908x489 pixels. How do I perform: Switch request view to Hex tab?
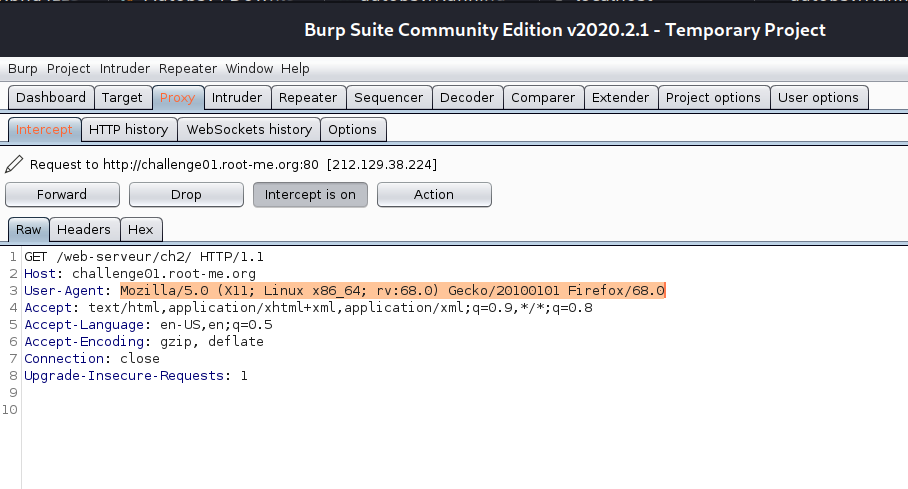tap(141, 230)
